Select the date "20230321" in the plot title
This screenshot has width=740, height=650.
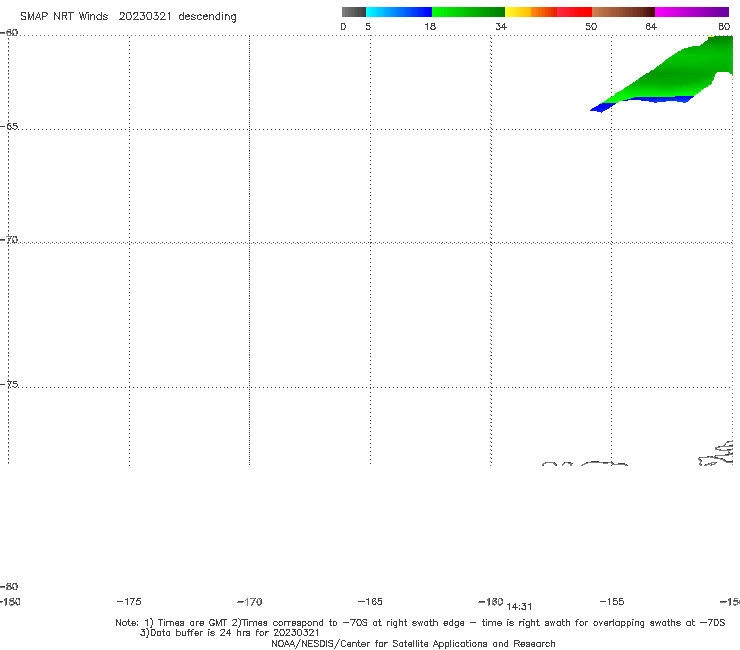[x=145, y=16]
